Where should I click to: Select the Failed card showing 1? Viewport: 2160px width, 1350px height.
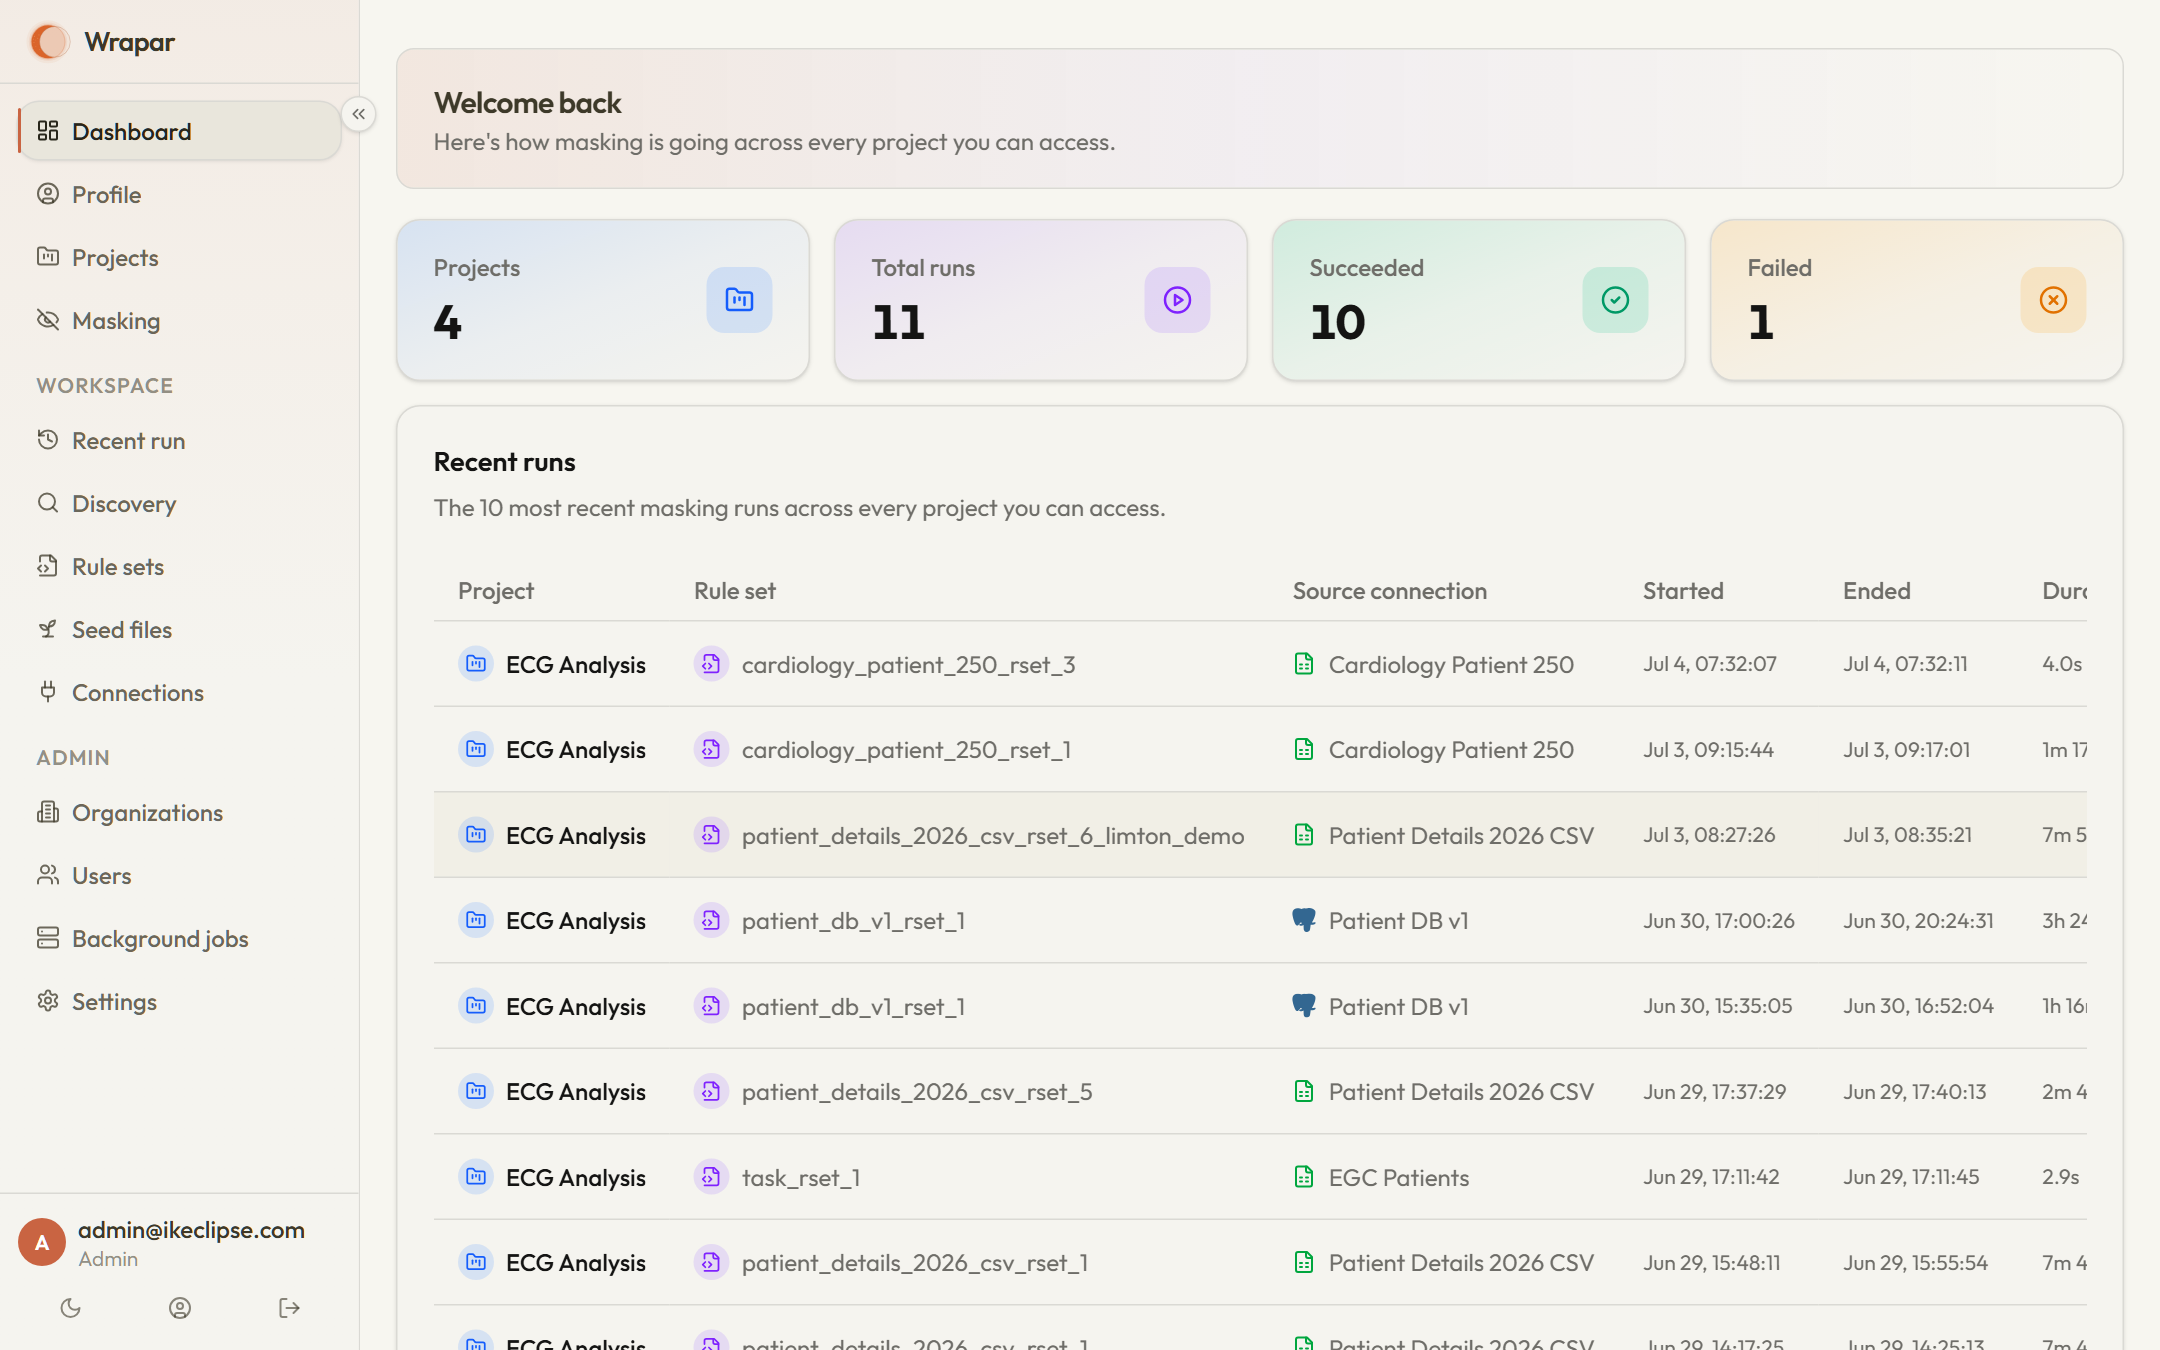(1916, 300)
